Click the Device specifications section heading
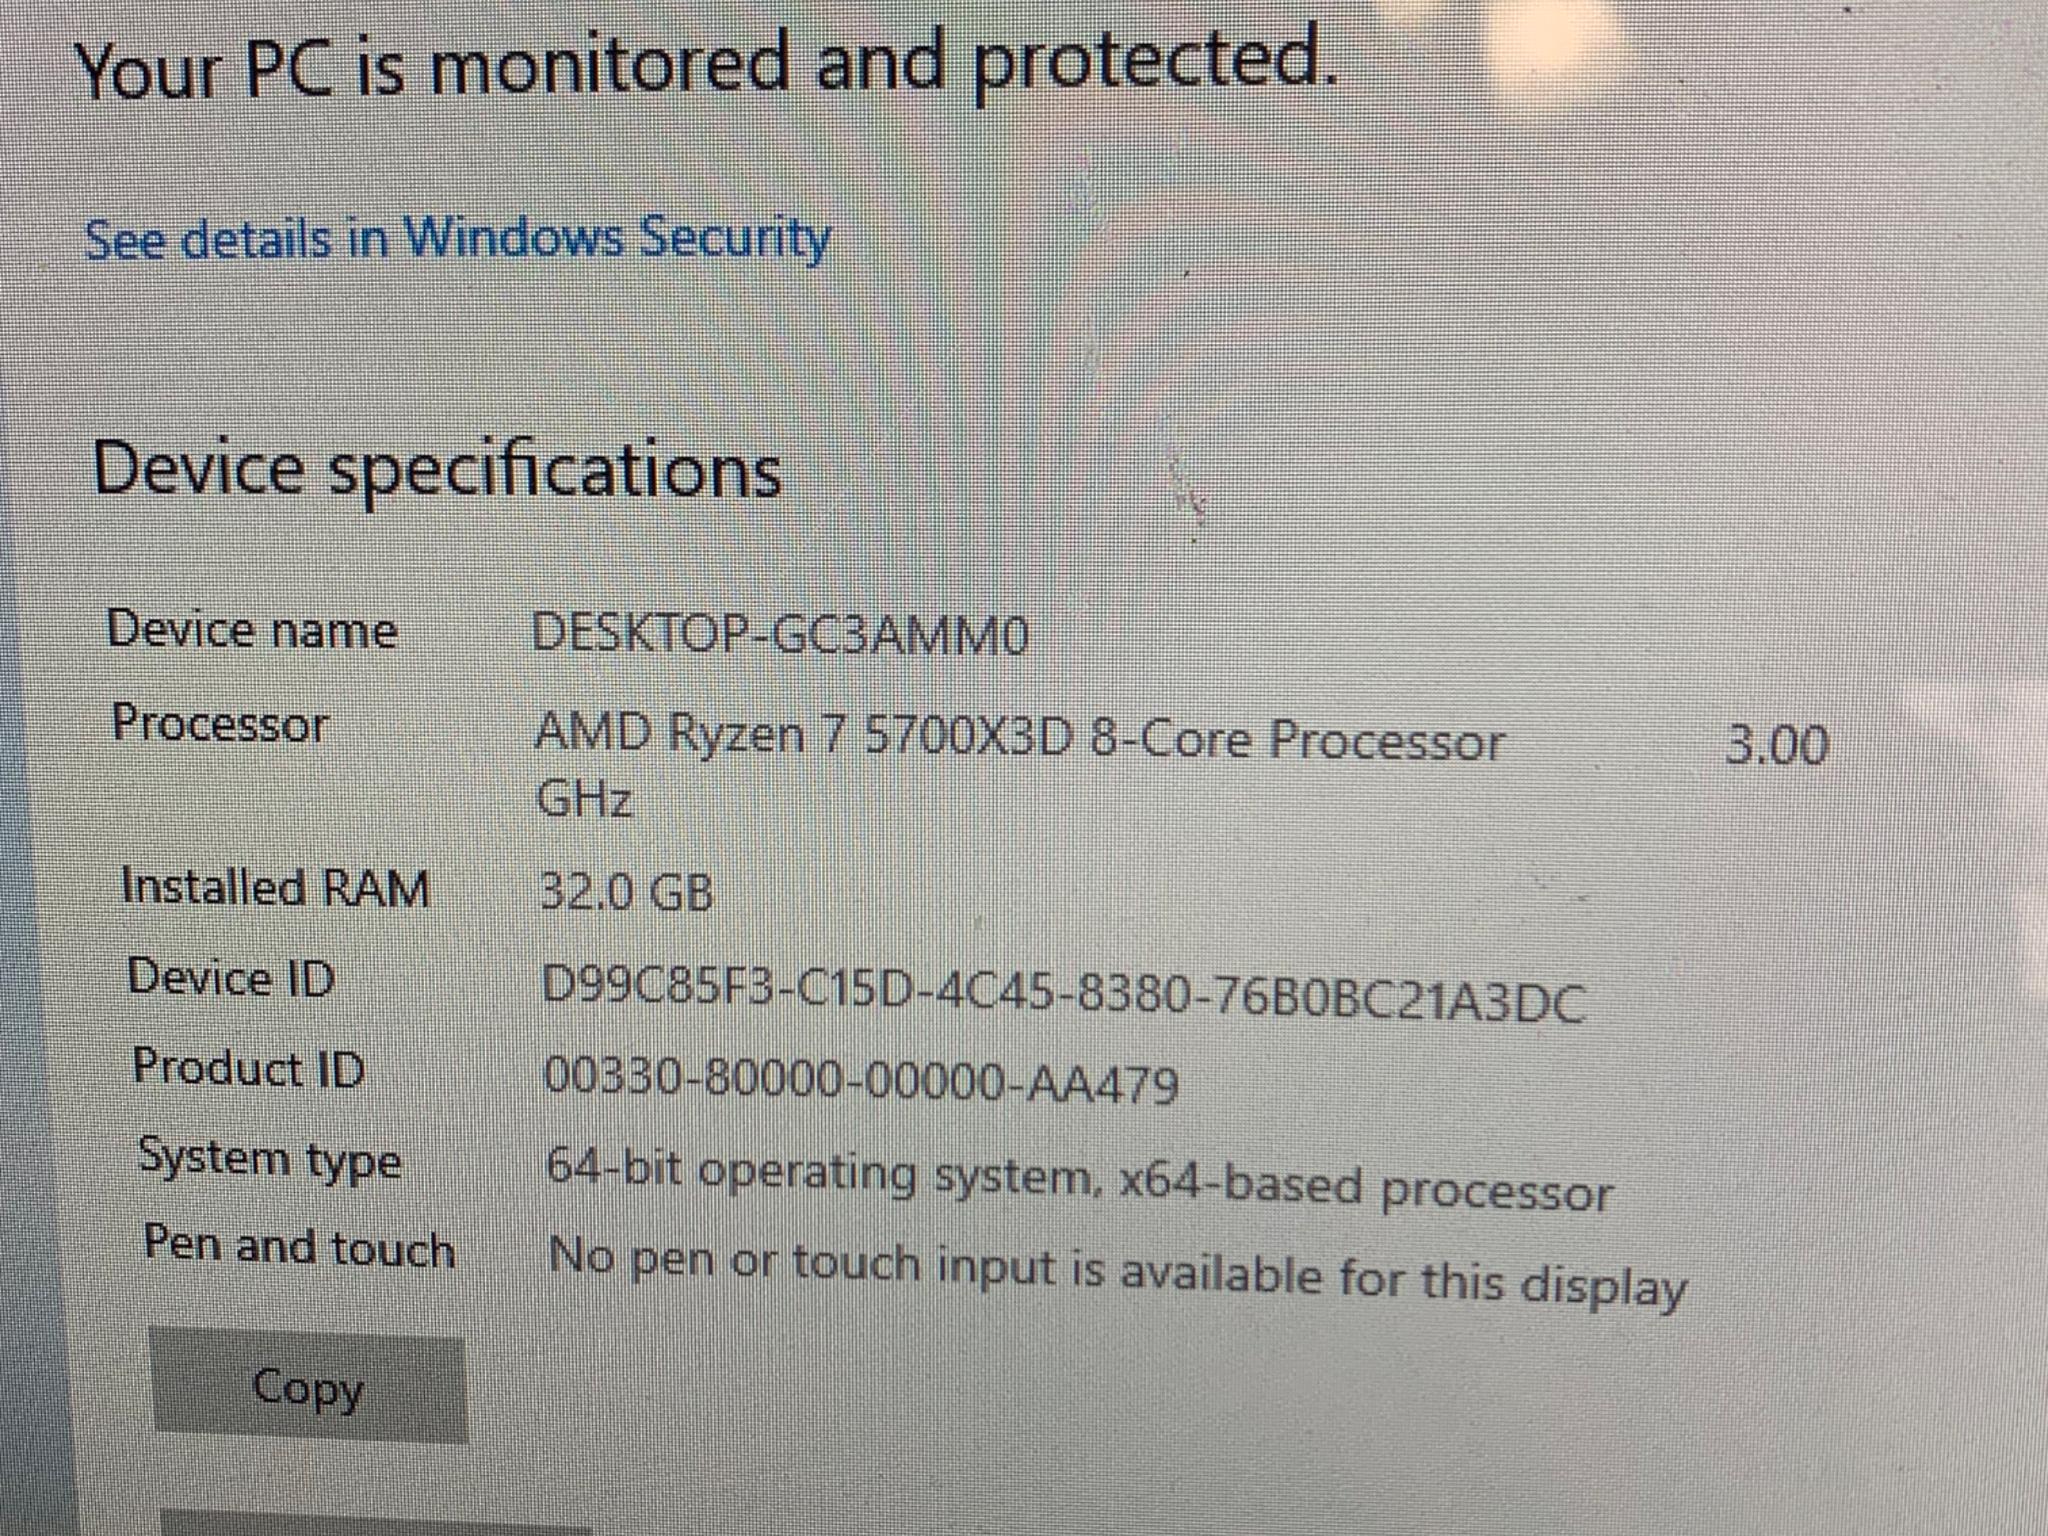Screen dimensions: 2048x1536 point(437,469)
